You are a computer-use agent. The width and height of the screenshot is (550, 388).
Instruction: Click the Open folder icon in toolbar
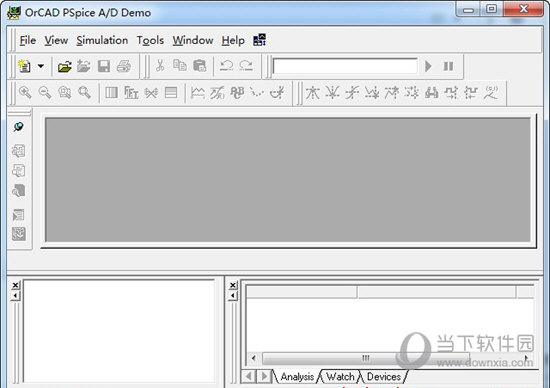65,66
